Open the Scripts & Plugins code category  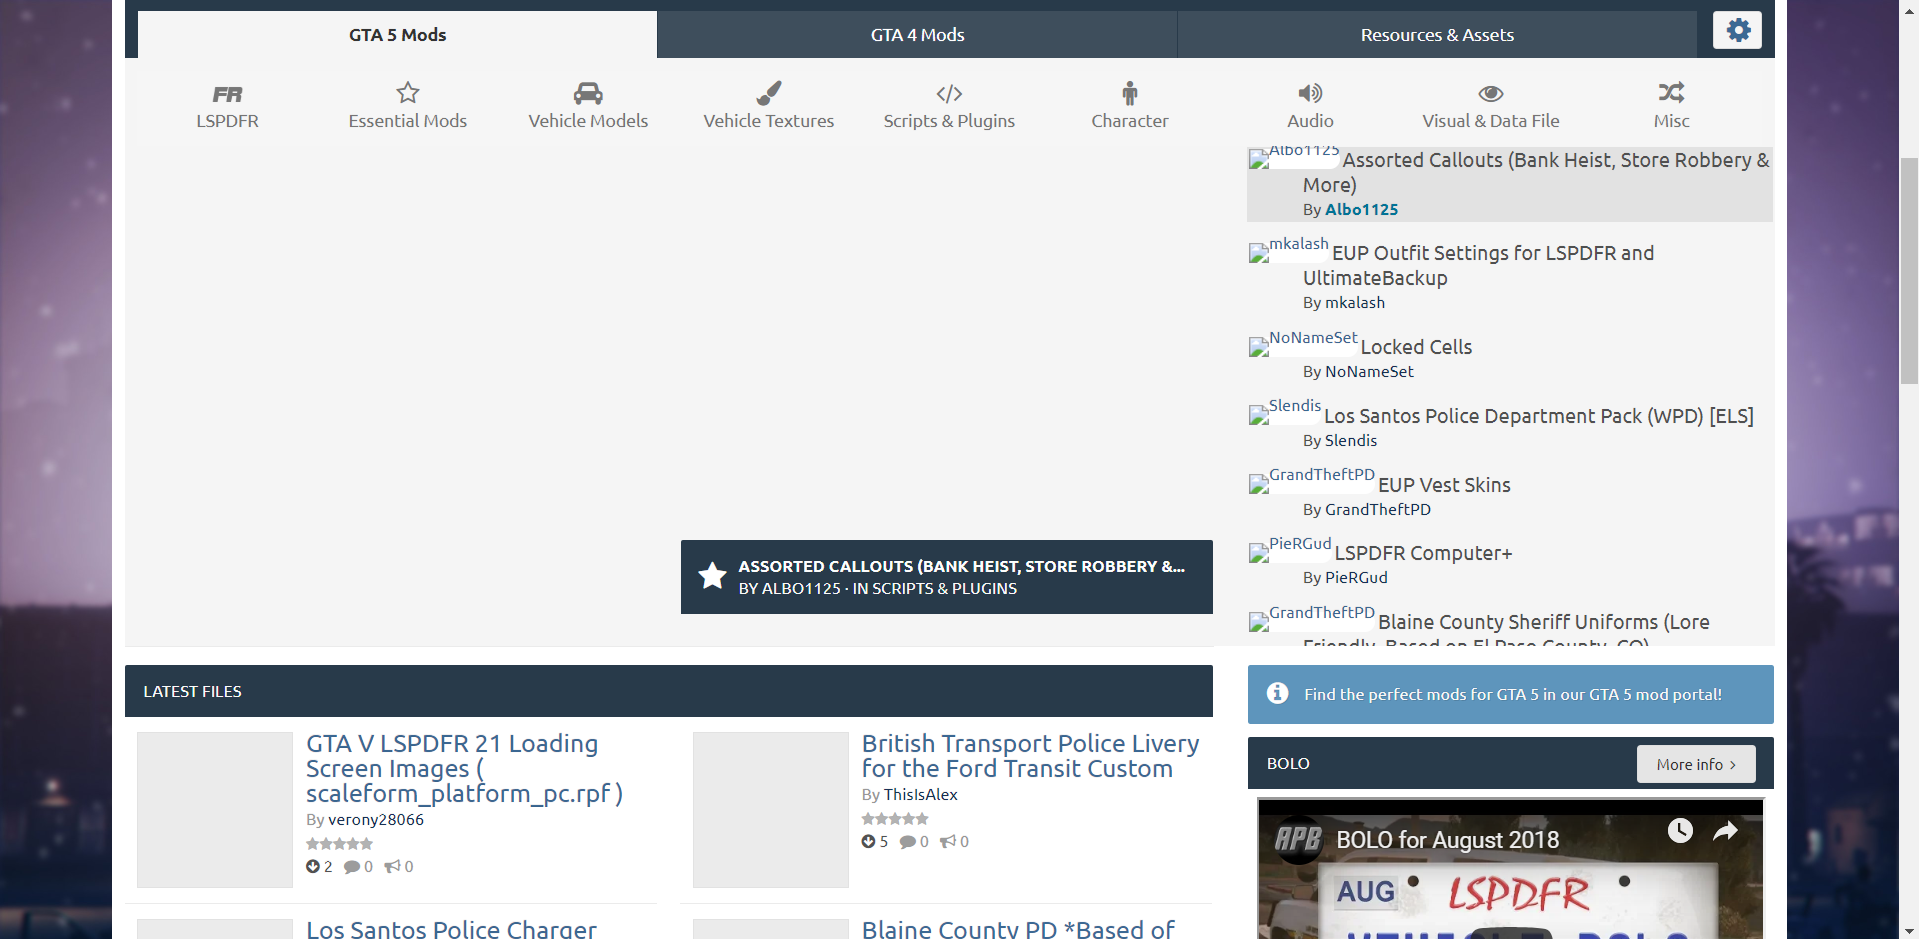tap(949, 106)
